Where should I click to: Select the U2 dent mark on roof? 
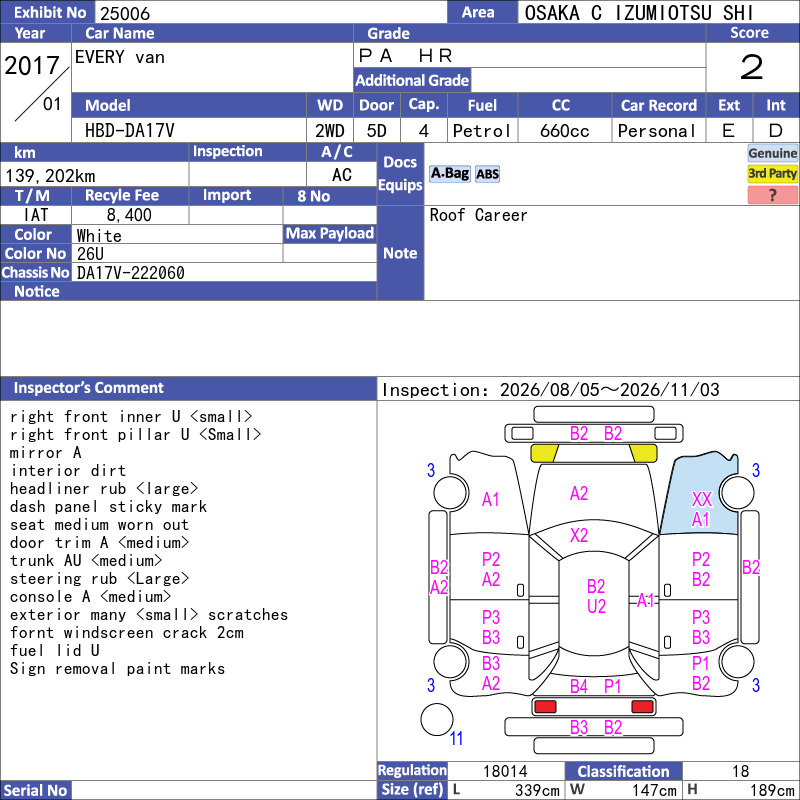596,606
